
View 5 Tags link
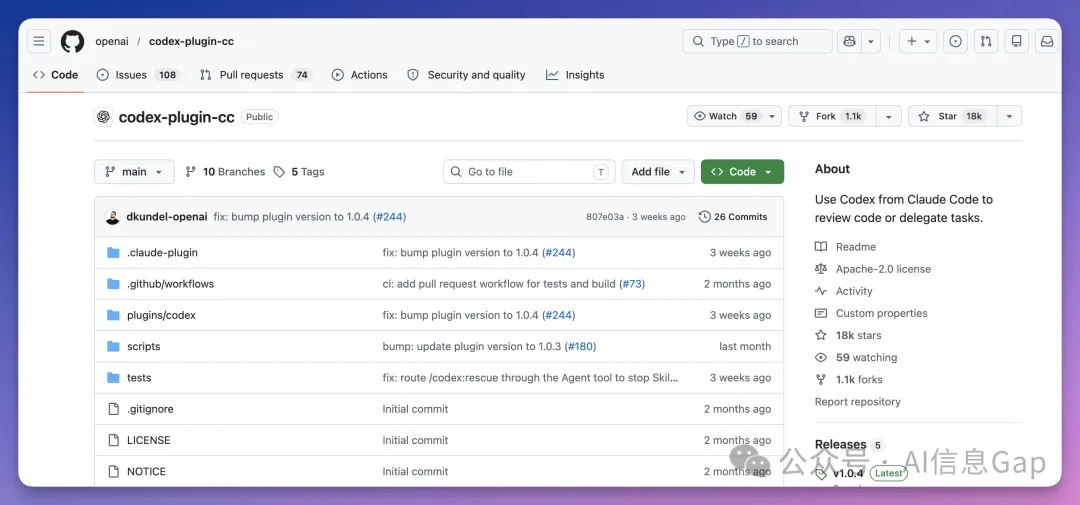[299, 172]
